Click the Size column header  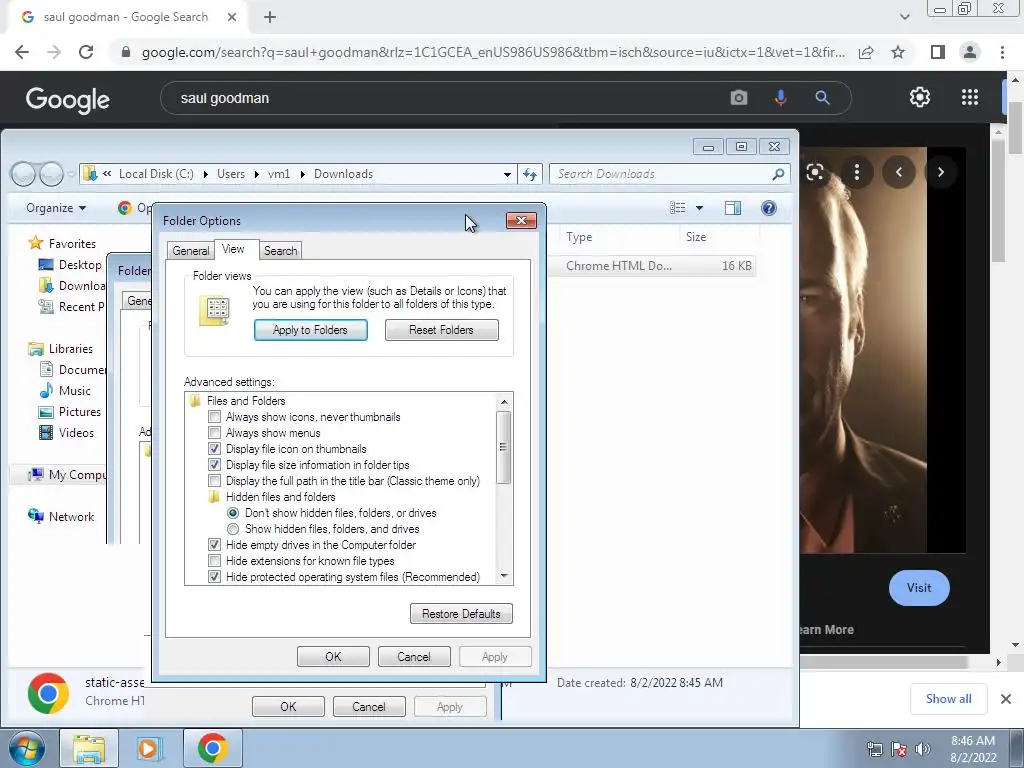coord(718,237)
